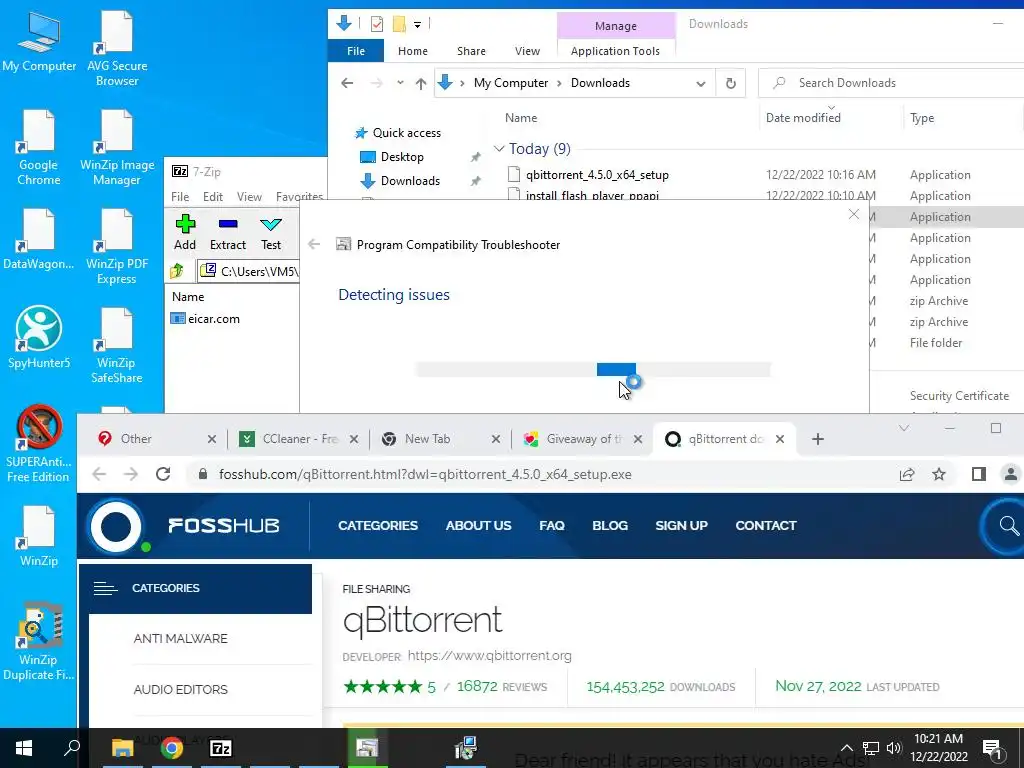Click Extract button in 7-Zip toolbar
1024x768 pixels.
coord(227,232)
